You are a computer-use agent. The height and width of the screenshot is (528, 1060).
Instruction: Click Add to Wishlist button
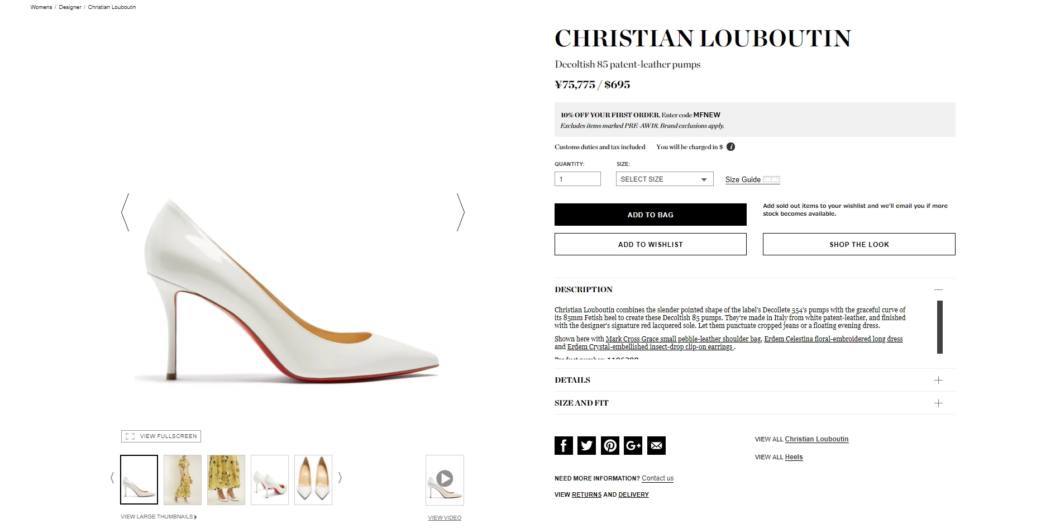pos(650,244)
